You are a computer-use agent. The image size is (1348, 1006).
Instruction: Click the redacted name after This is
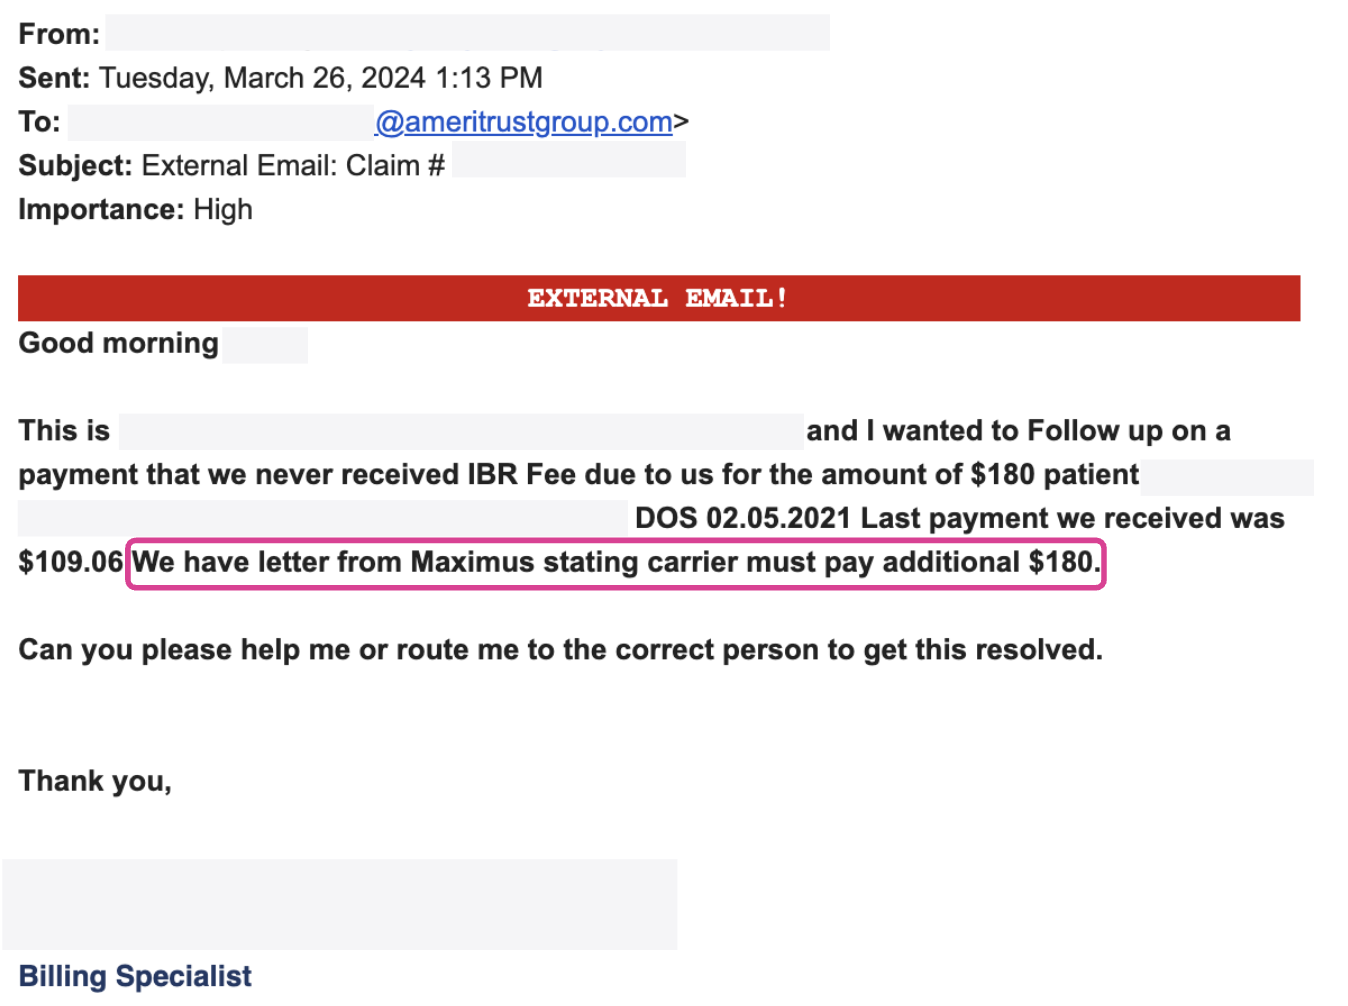(x=461, y=431)
